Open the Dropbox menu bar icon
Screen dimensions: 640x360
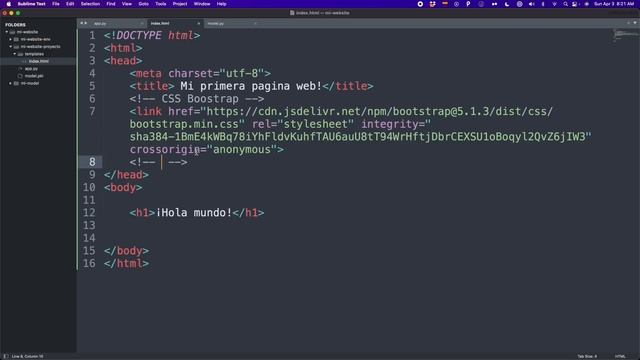tap(432, 4)
